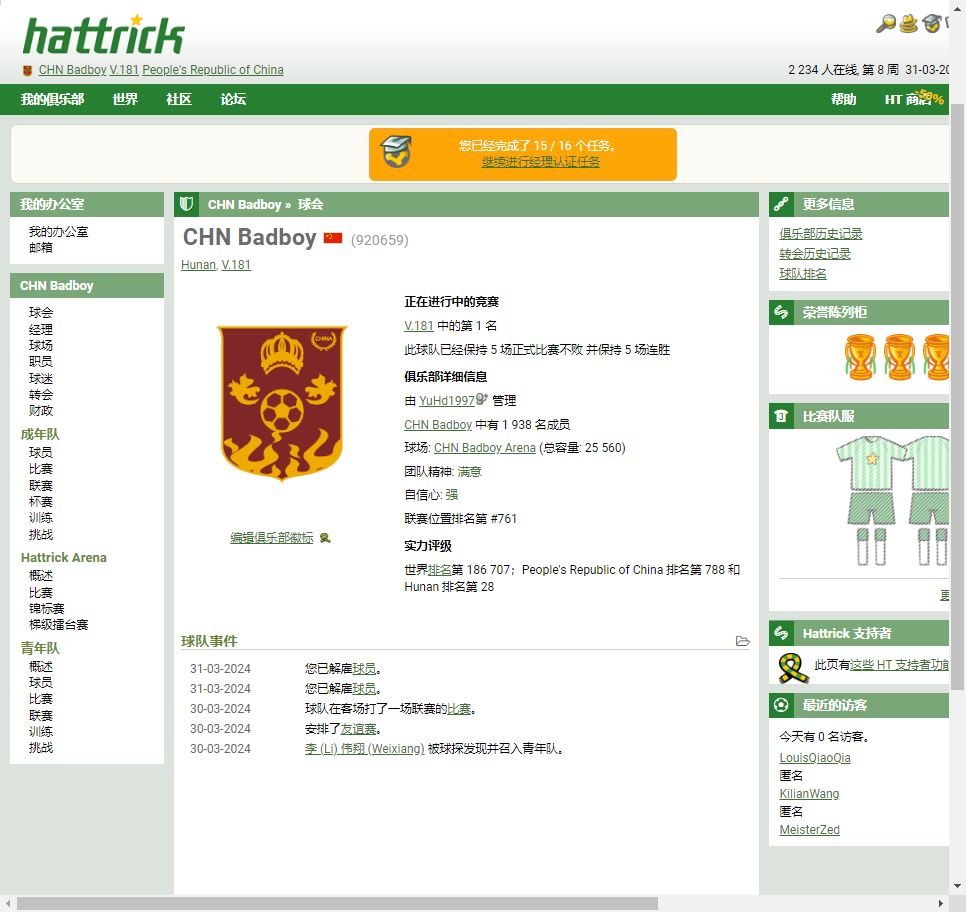The width and height of the screenshot is (966, 912).
Task: Click the link icon in 更多信息 header
Action: tap(781, 204)
